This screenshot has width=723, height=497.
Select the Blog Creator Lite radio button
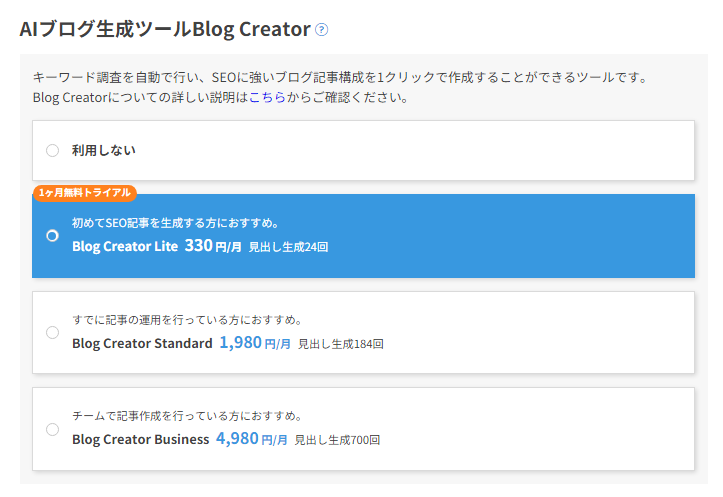coord(53,236)
